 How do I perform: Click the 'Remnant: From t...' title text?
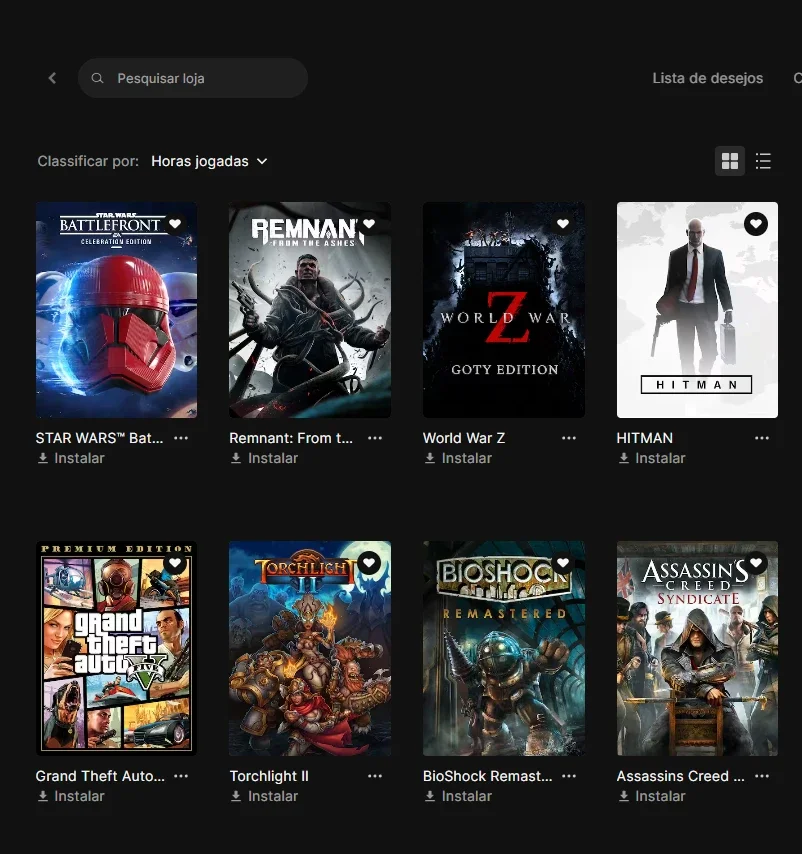(291, 438)
